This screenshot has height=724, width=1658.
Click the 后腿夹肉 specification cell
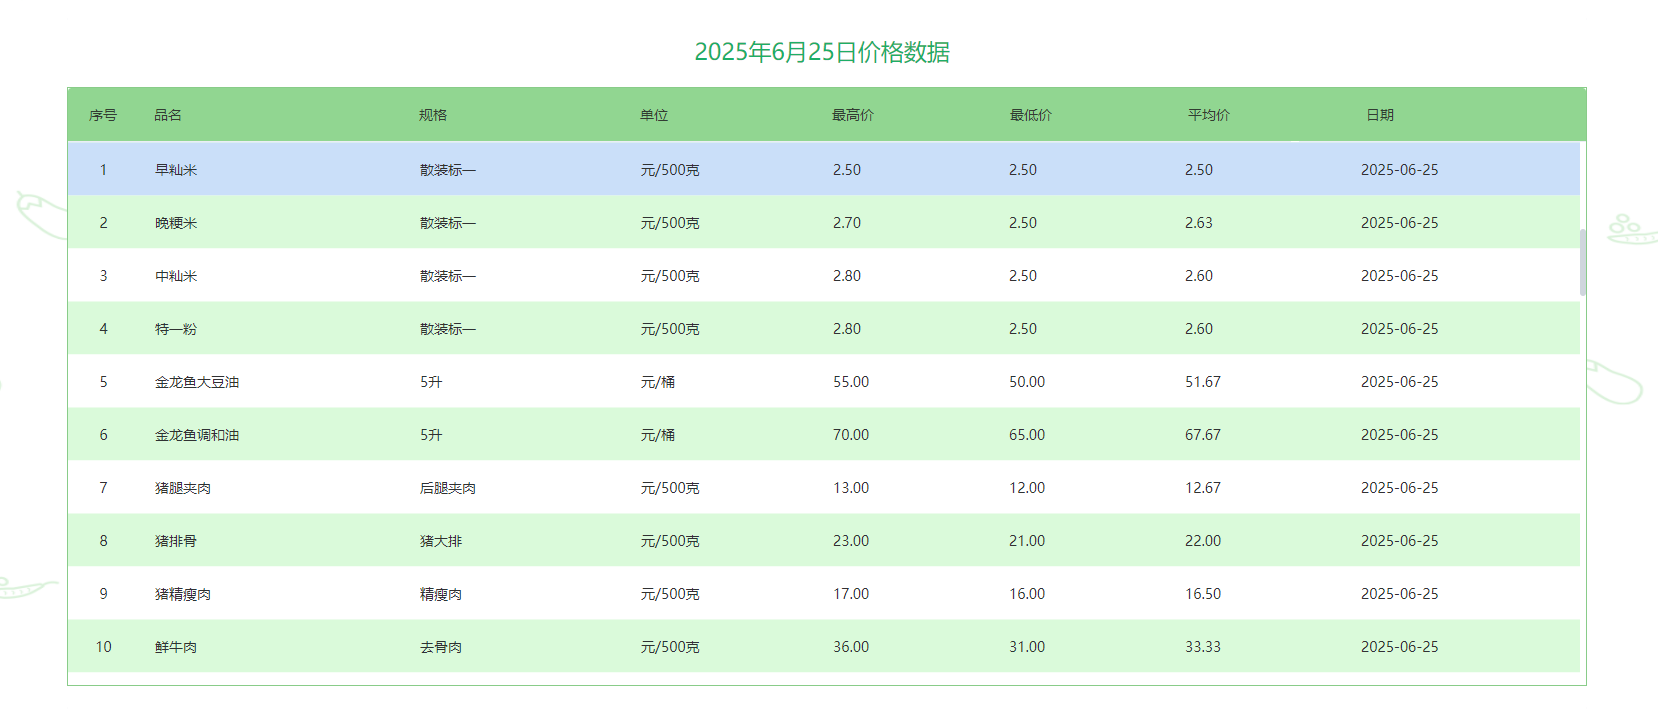click(x=448, y=488)
